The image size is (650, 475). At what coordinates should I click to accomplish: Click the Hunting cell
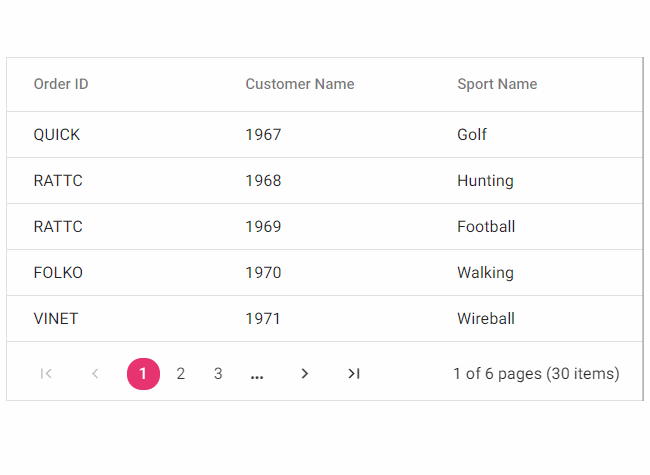[485, 181]
